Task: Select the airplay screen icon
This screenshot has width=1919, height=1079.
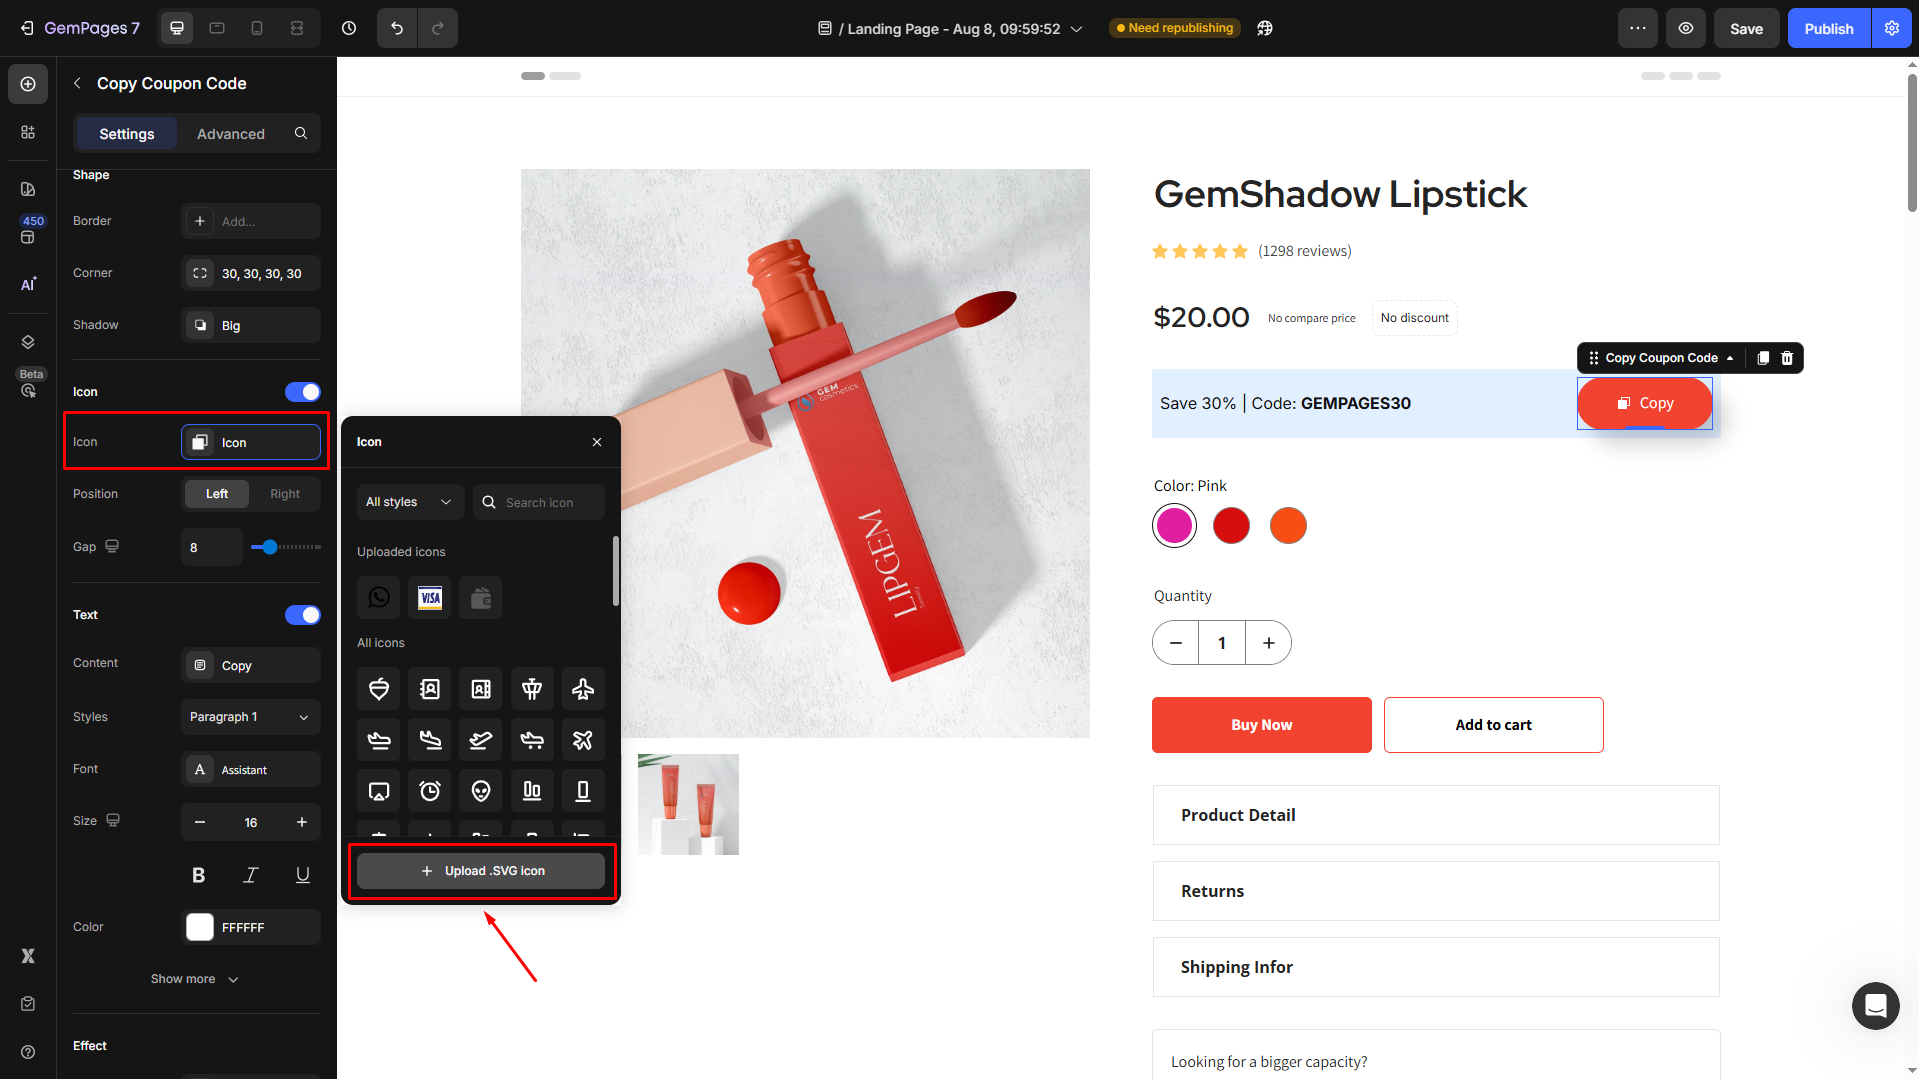Action: tap(379, 791)
